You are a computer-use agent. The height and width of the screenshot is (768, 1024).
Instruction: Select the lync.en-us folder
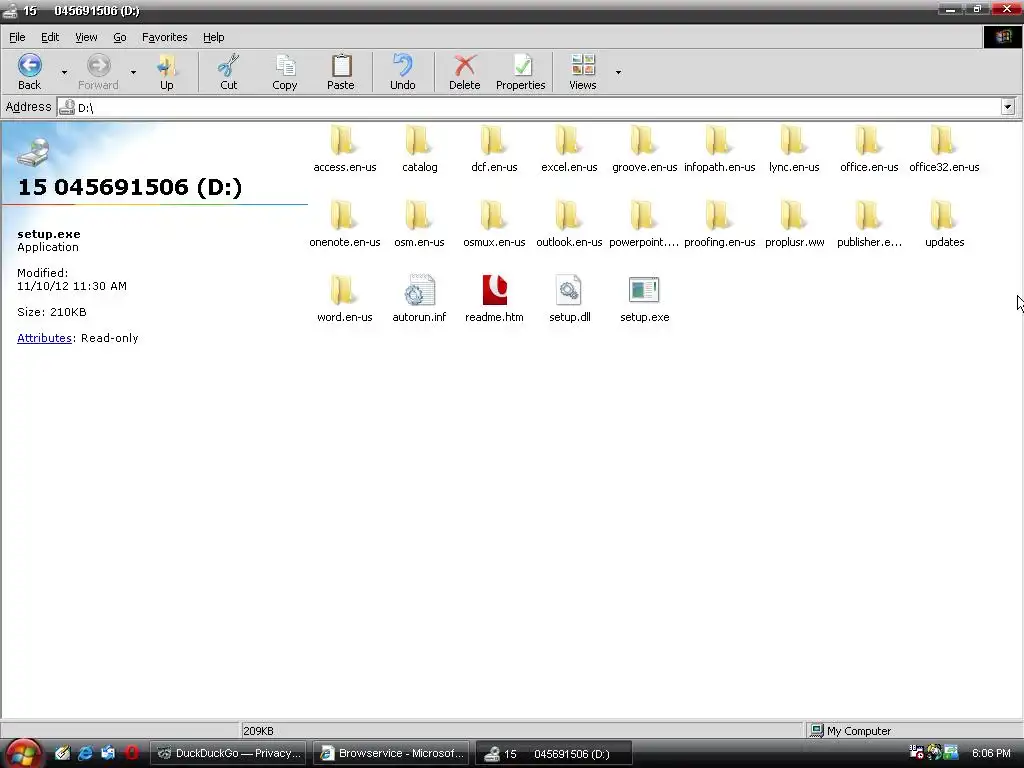point(793,149)
